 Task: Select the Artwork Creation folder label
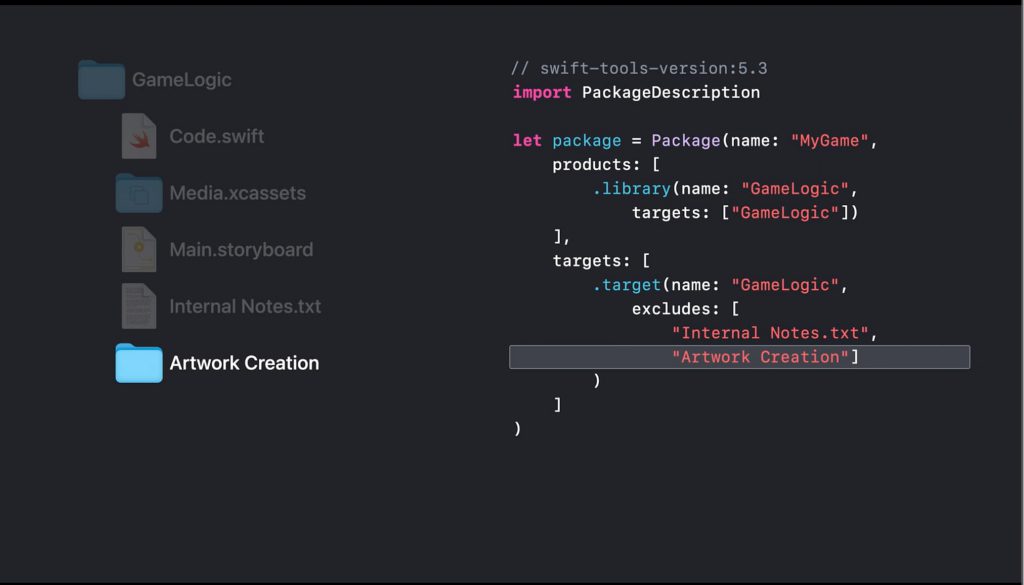[x=244, y=363]
